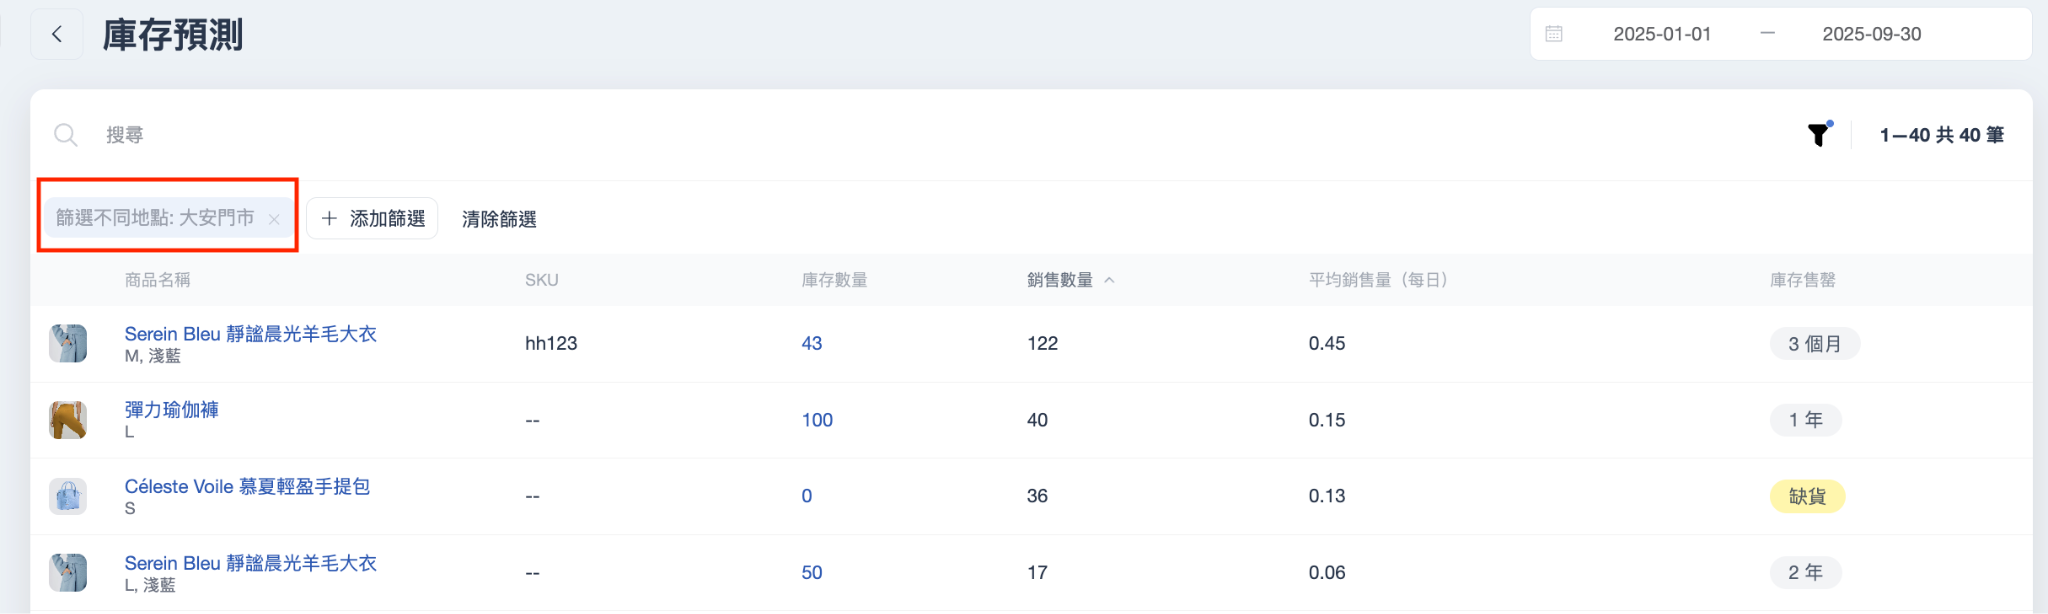Click the plus icon in 添加篩選
This screenshot has width=2048, height=614.
[329, 218]
